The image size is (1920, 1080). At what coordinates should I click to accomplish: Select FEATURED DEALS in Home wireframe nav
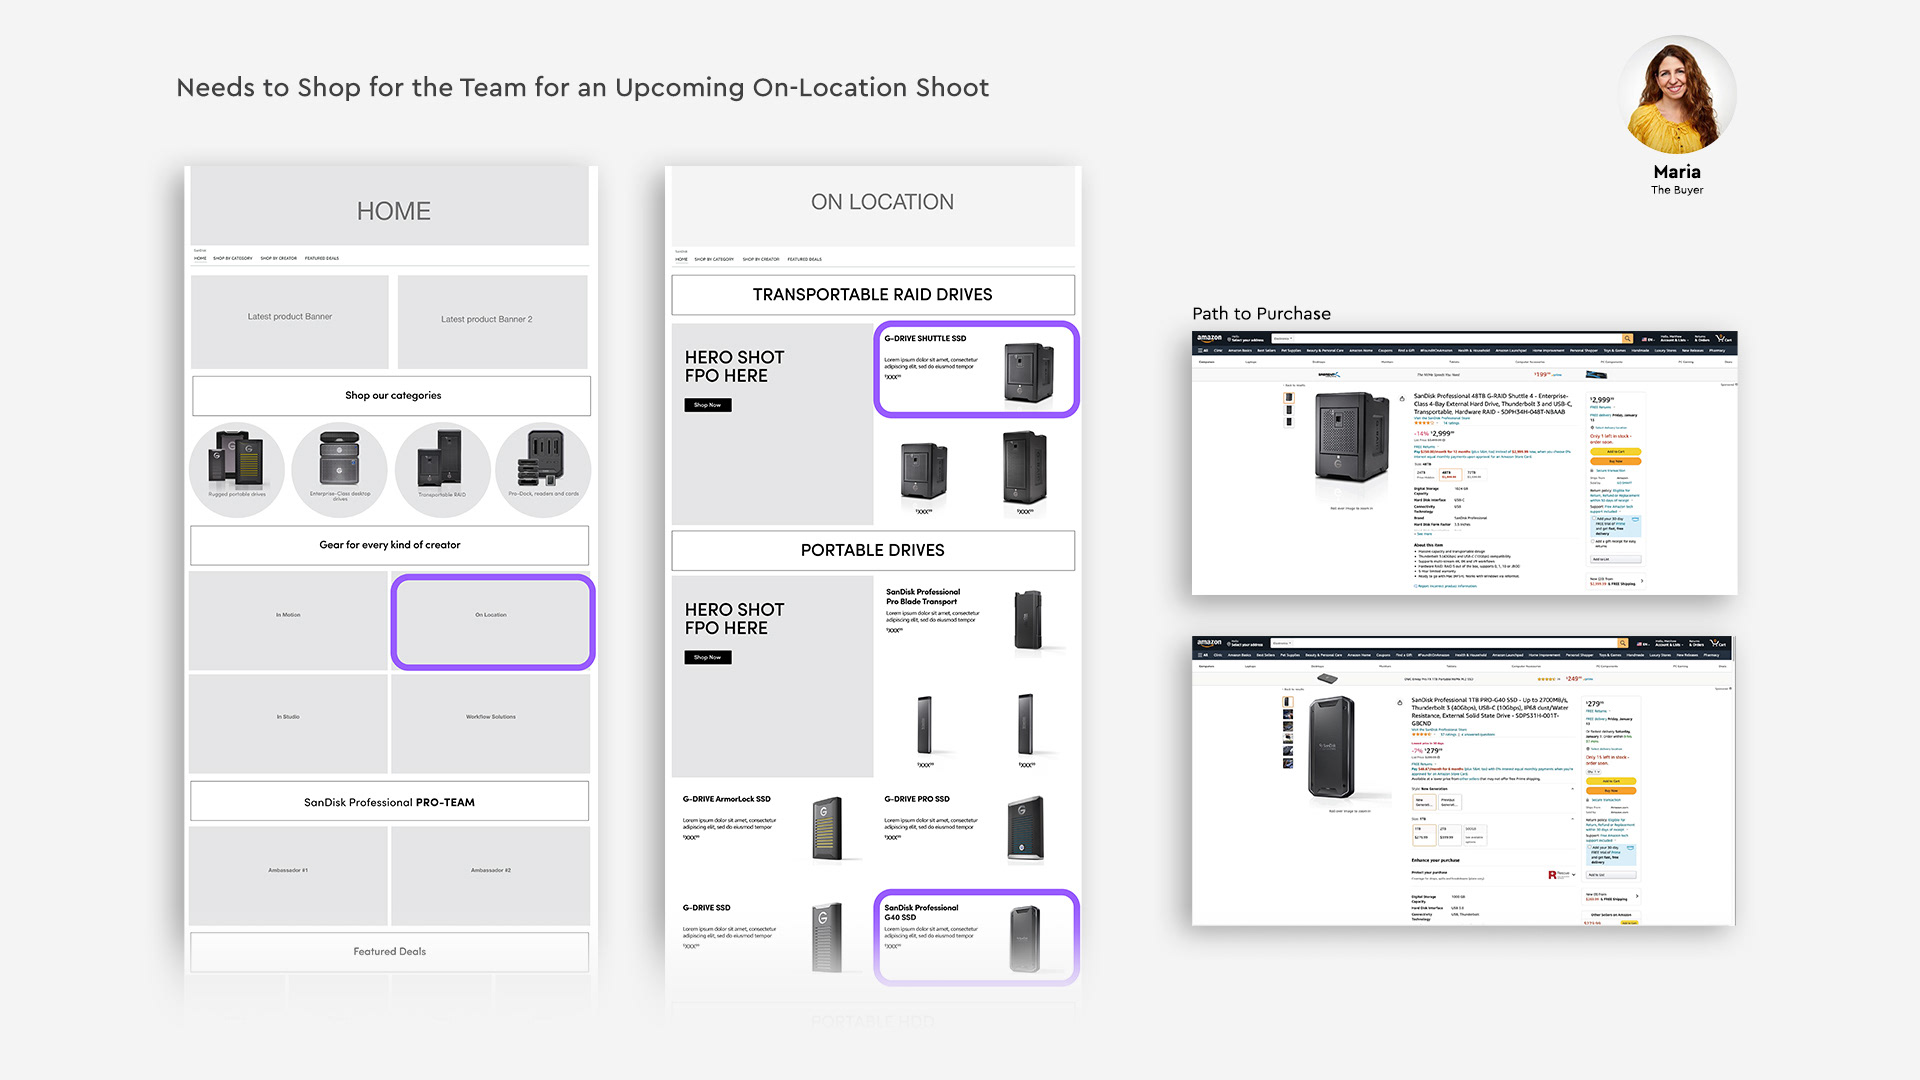[322, 258]
